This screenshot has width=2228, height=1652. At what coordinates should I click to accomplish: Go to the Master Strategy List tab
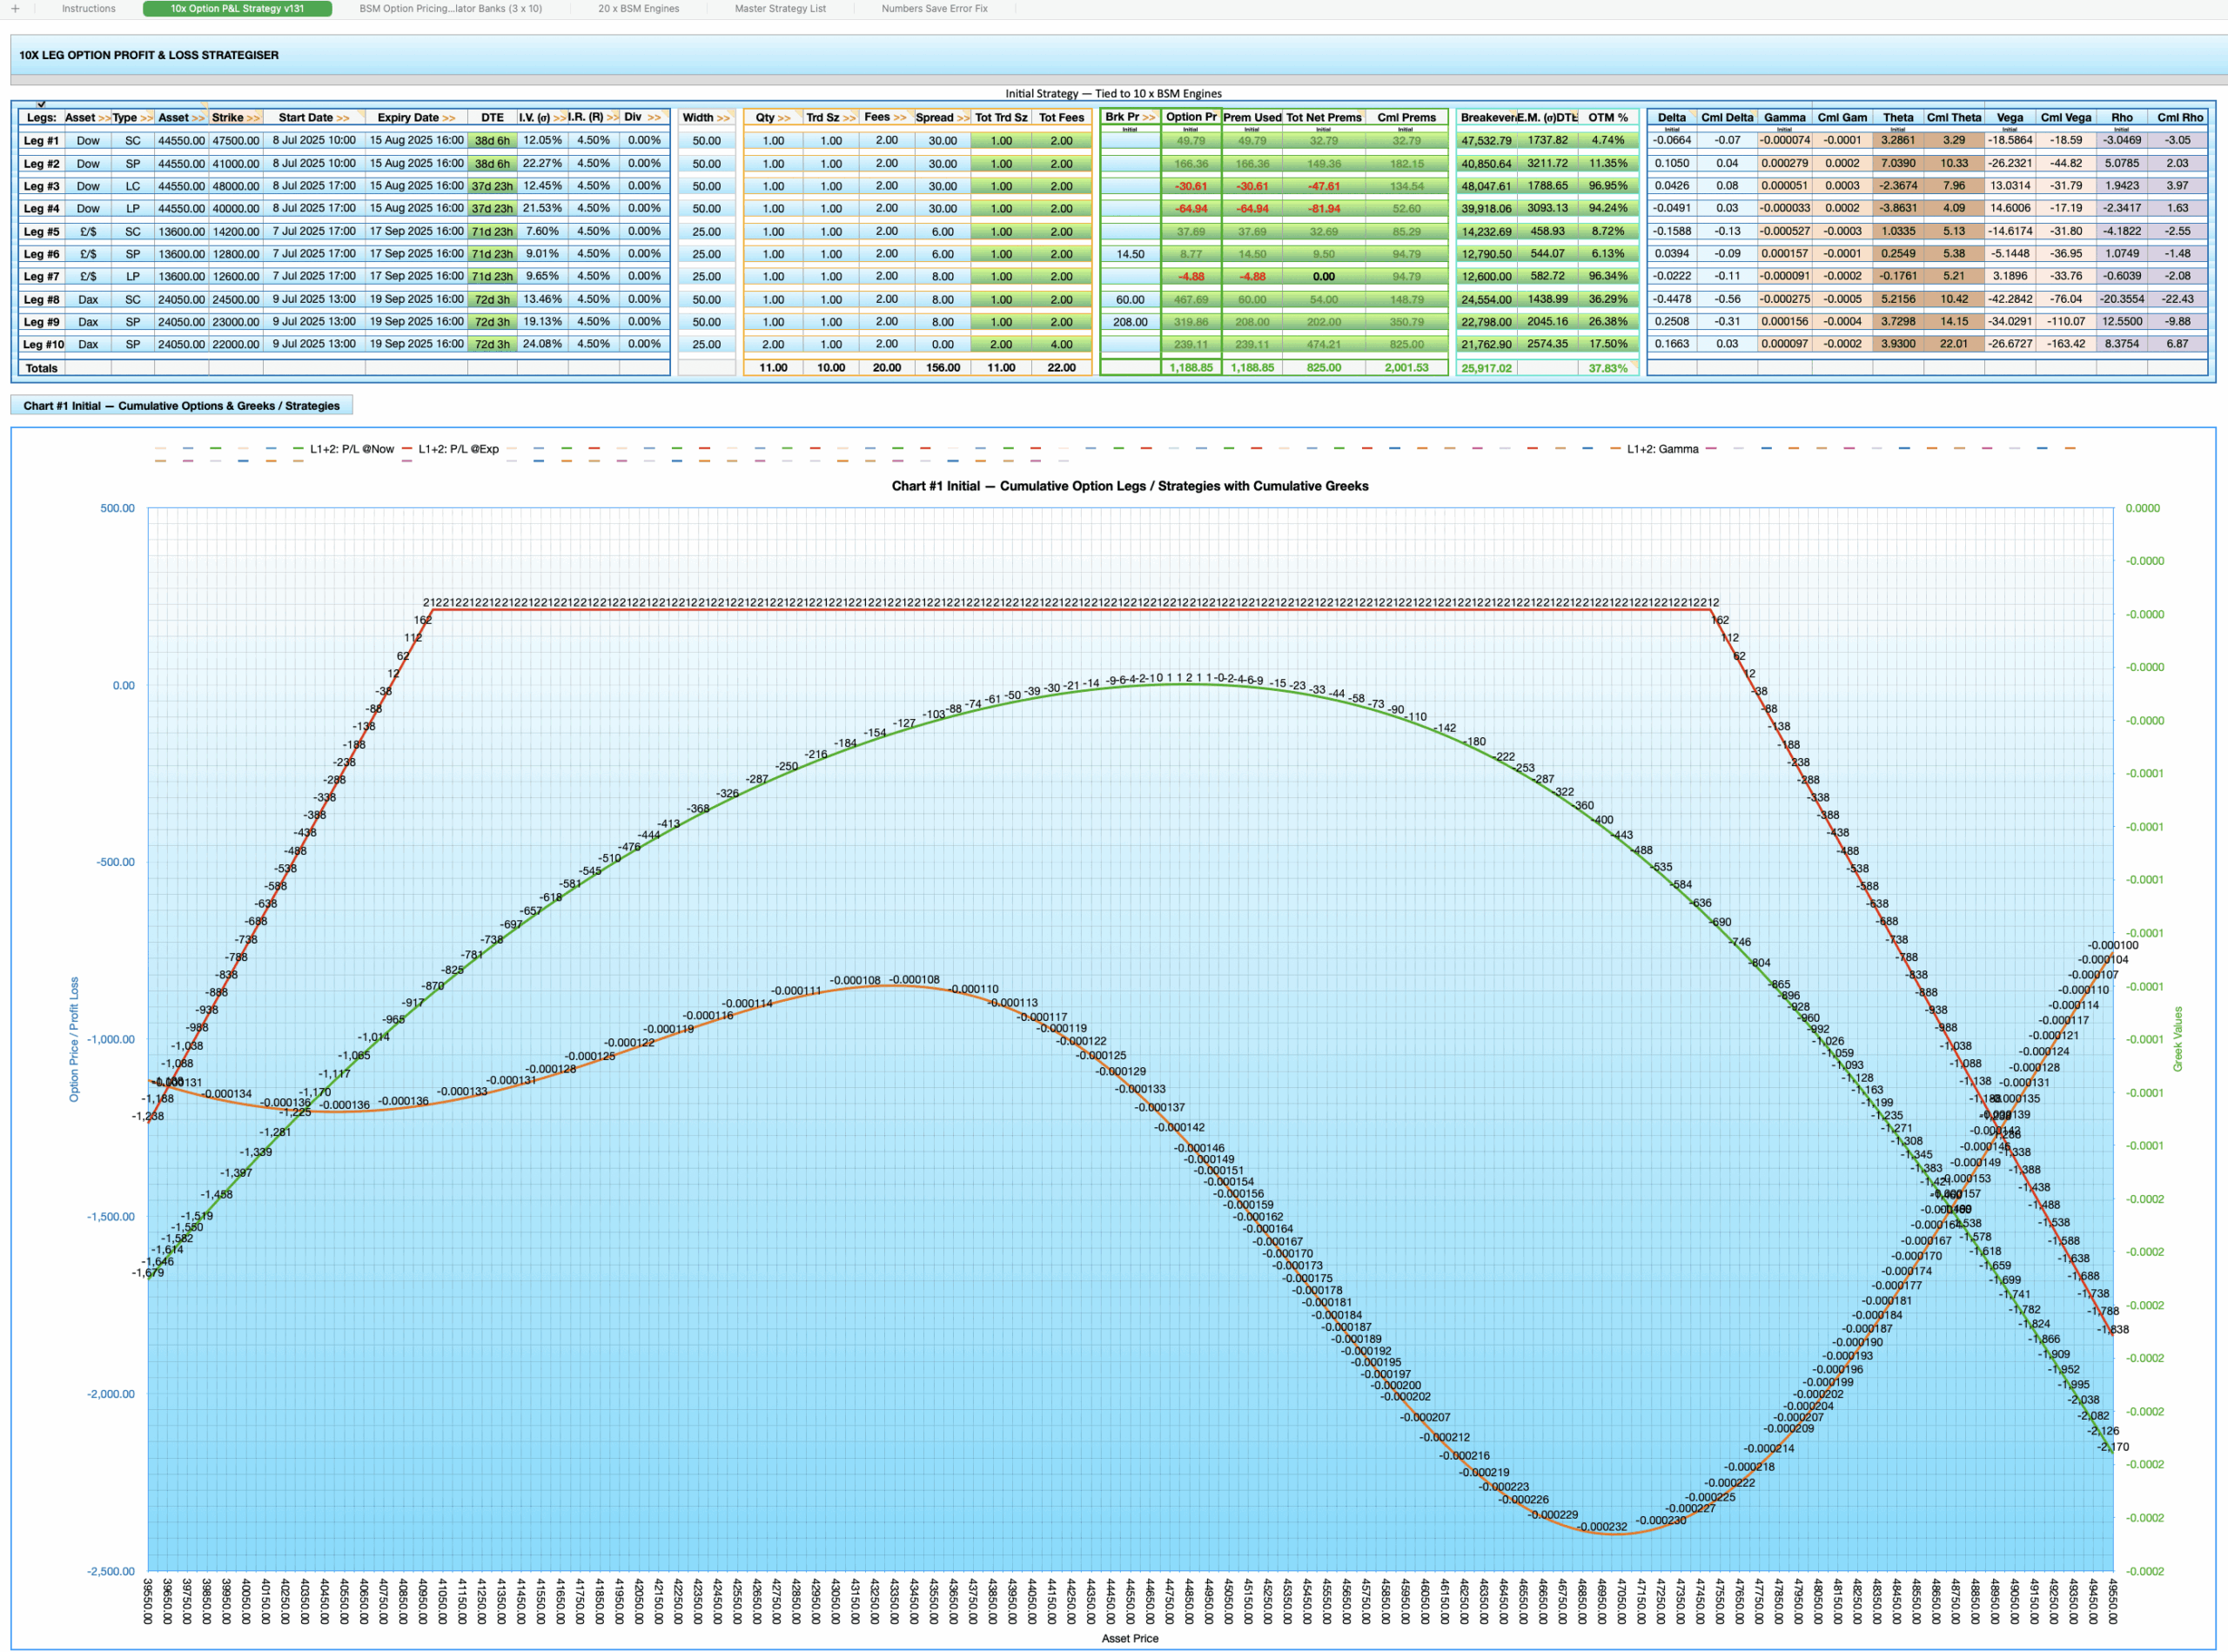coord(780,9)
